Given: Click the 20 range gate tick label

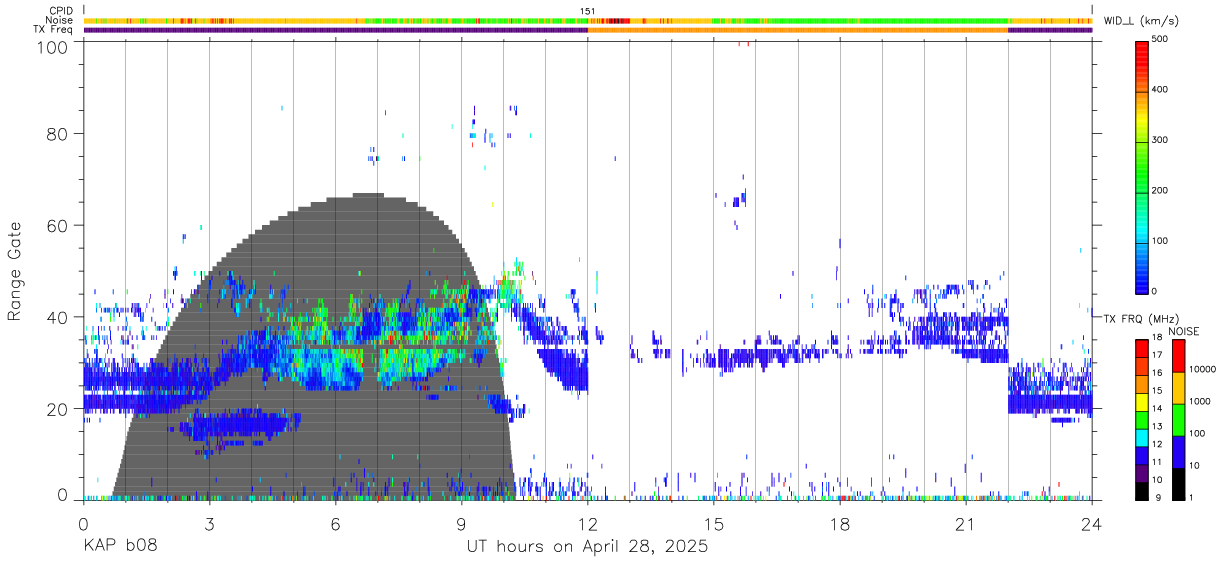Looking at the screenshot, I should [x=56, y=409].
